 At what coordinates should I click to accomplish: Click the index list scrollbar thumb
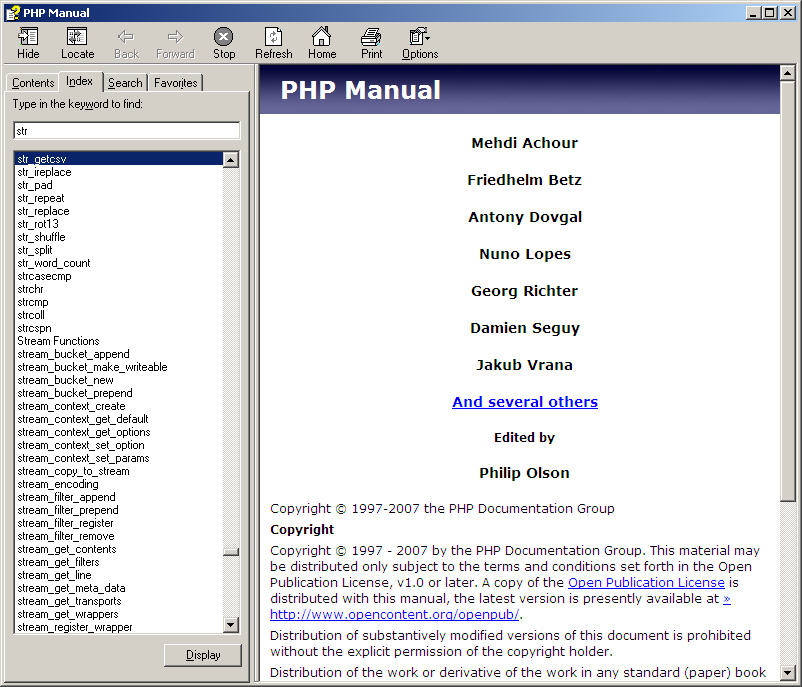click(x=231, y=552)
